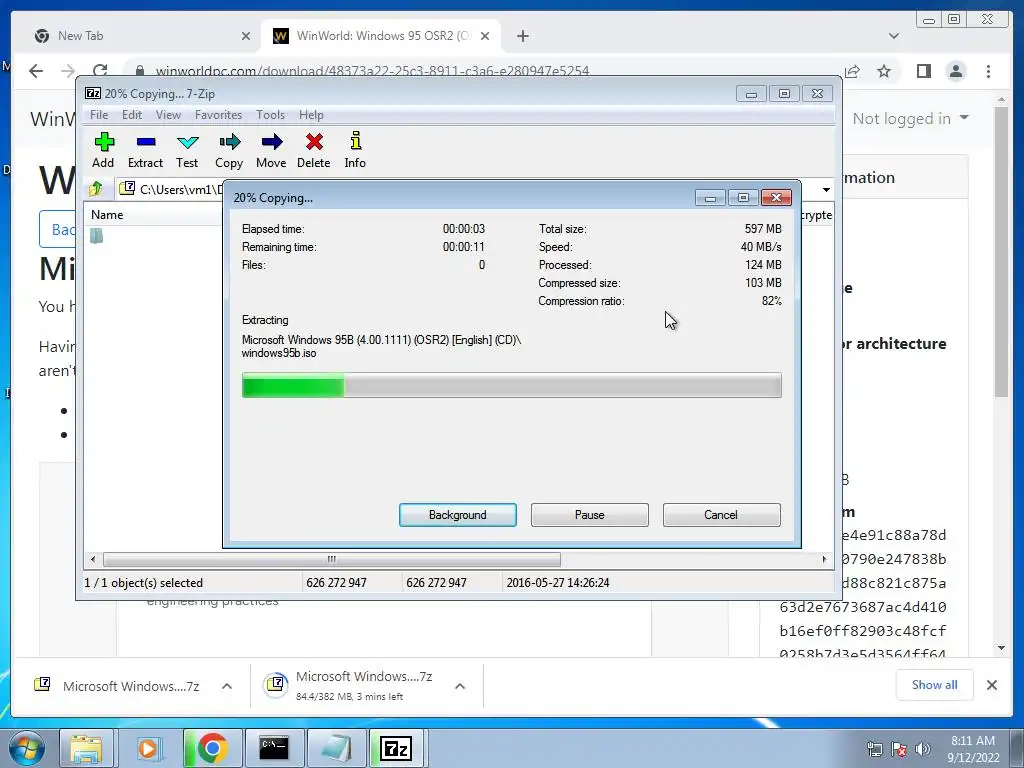Click the taskbar clock showing 8:11 AM
This screenshot has width=1024, height=768.
coord(973,748)
